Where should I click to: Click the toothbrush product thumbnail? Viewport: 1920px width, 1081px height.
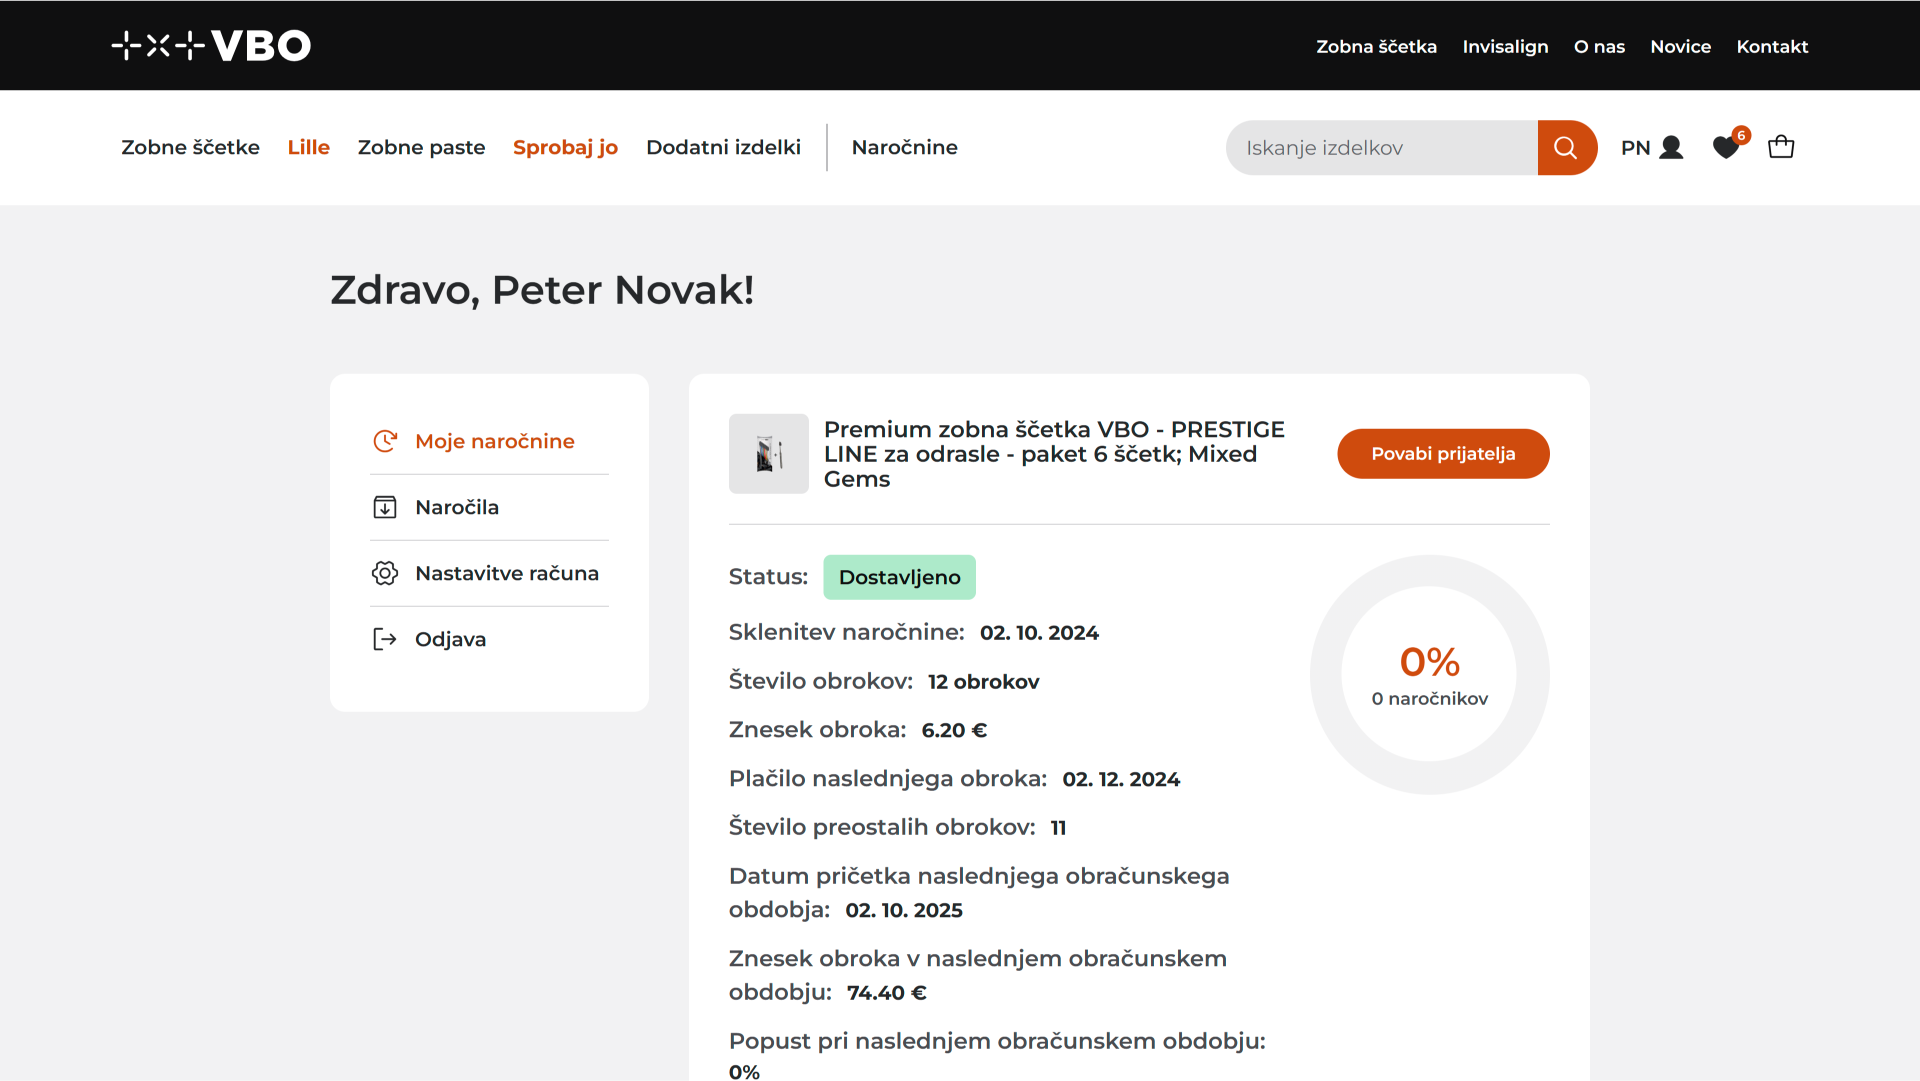click(768, 454)
